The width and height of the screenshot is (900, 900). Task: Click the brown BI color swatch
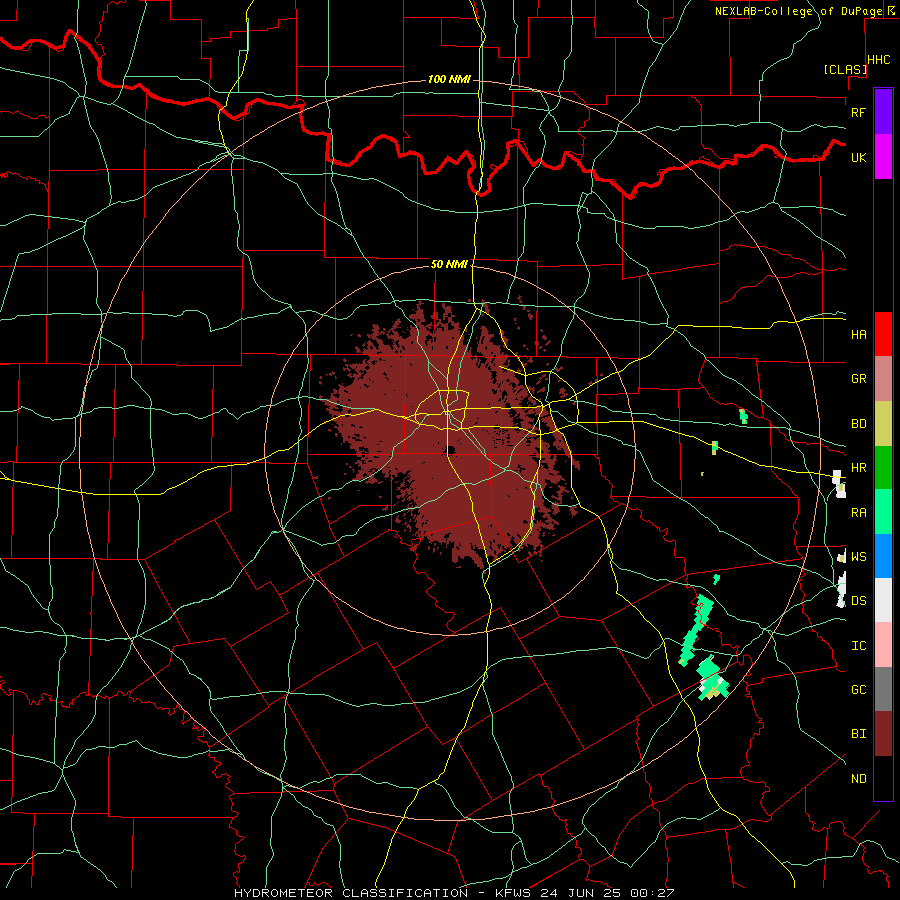(x=883, y=734)
